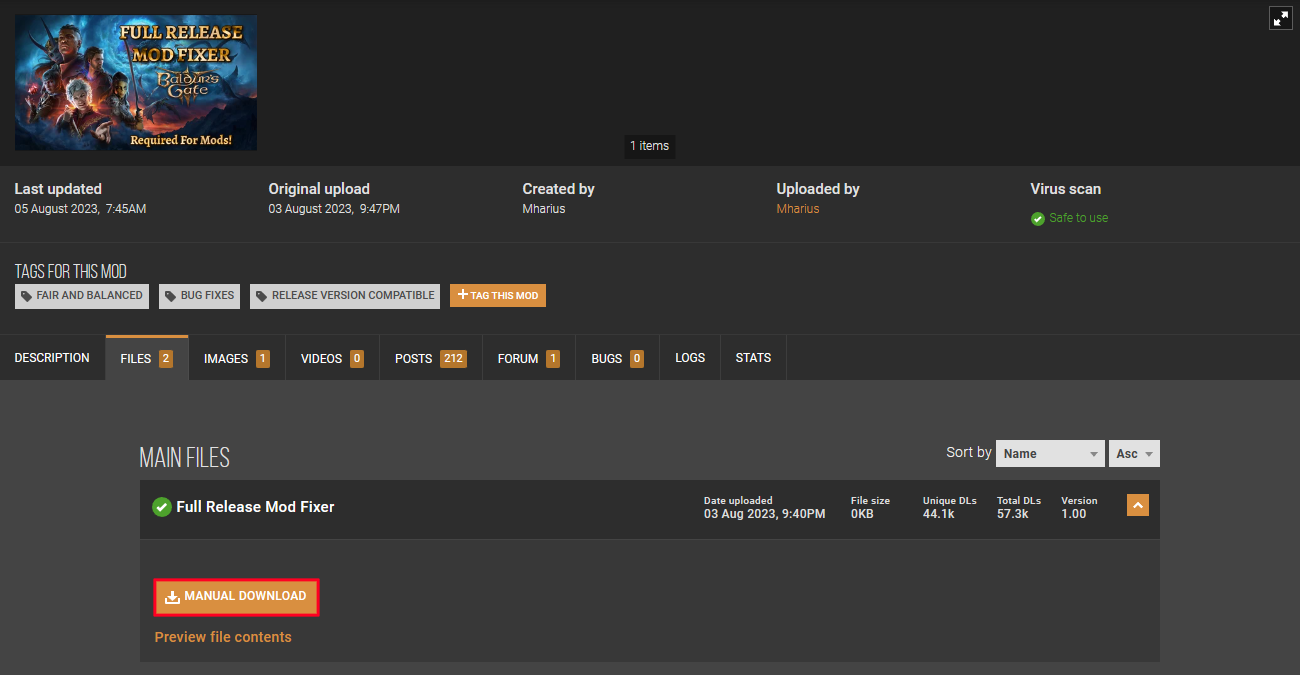Click the 1 items gallery counter
Screen dimensions: 1300x675
649,146
